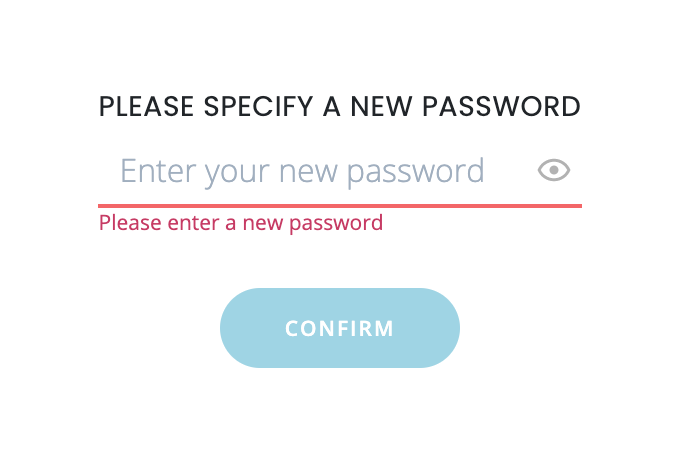
Task: Click the Confirm button
Action: point(340,328)
